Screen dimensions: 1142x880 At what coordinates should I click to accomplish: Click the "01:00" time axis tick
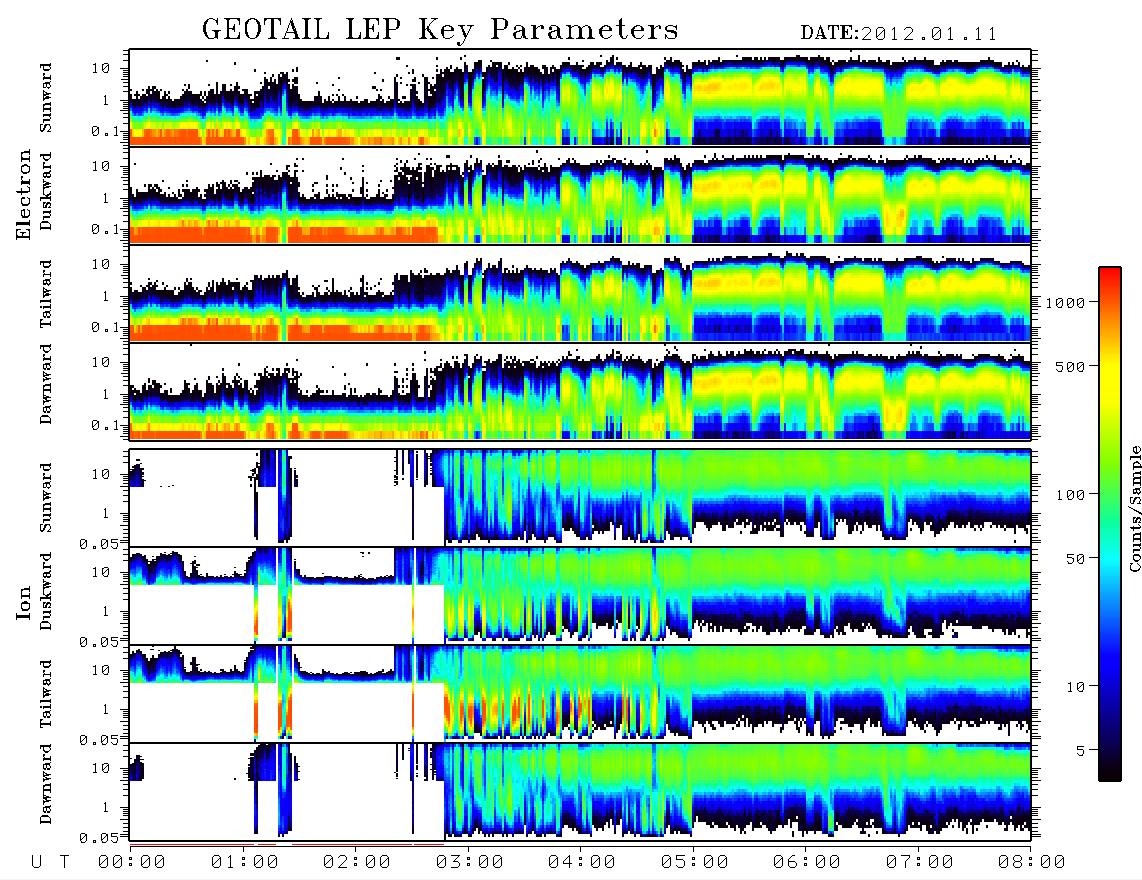[244, 862]
